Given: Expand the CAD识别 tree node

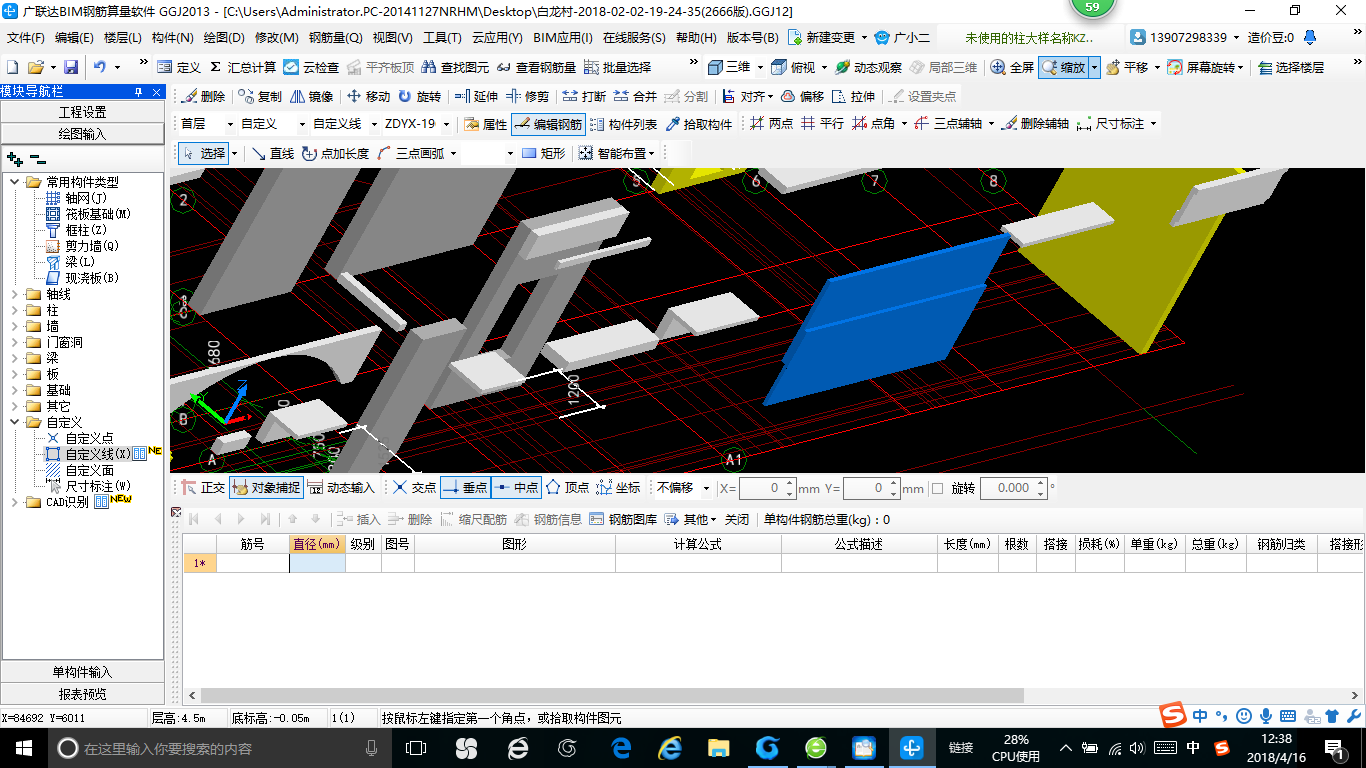Looking at the screenshot, I should 15,502.
